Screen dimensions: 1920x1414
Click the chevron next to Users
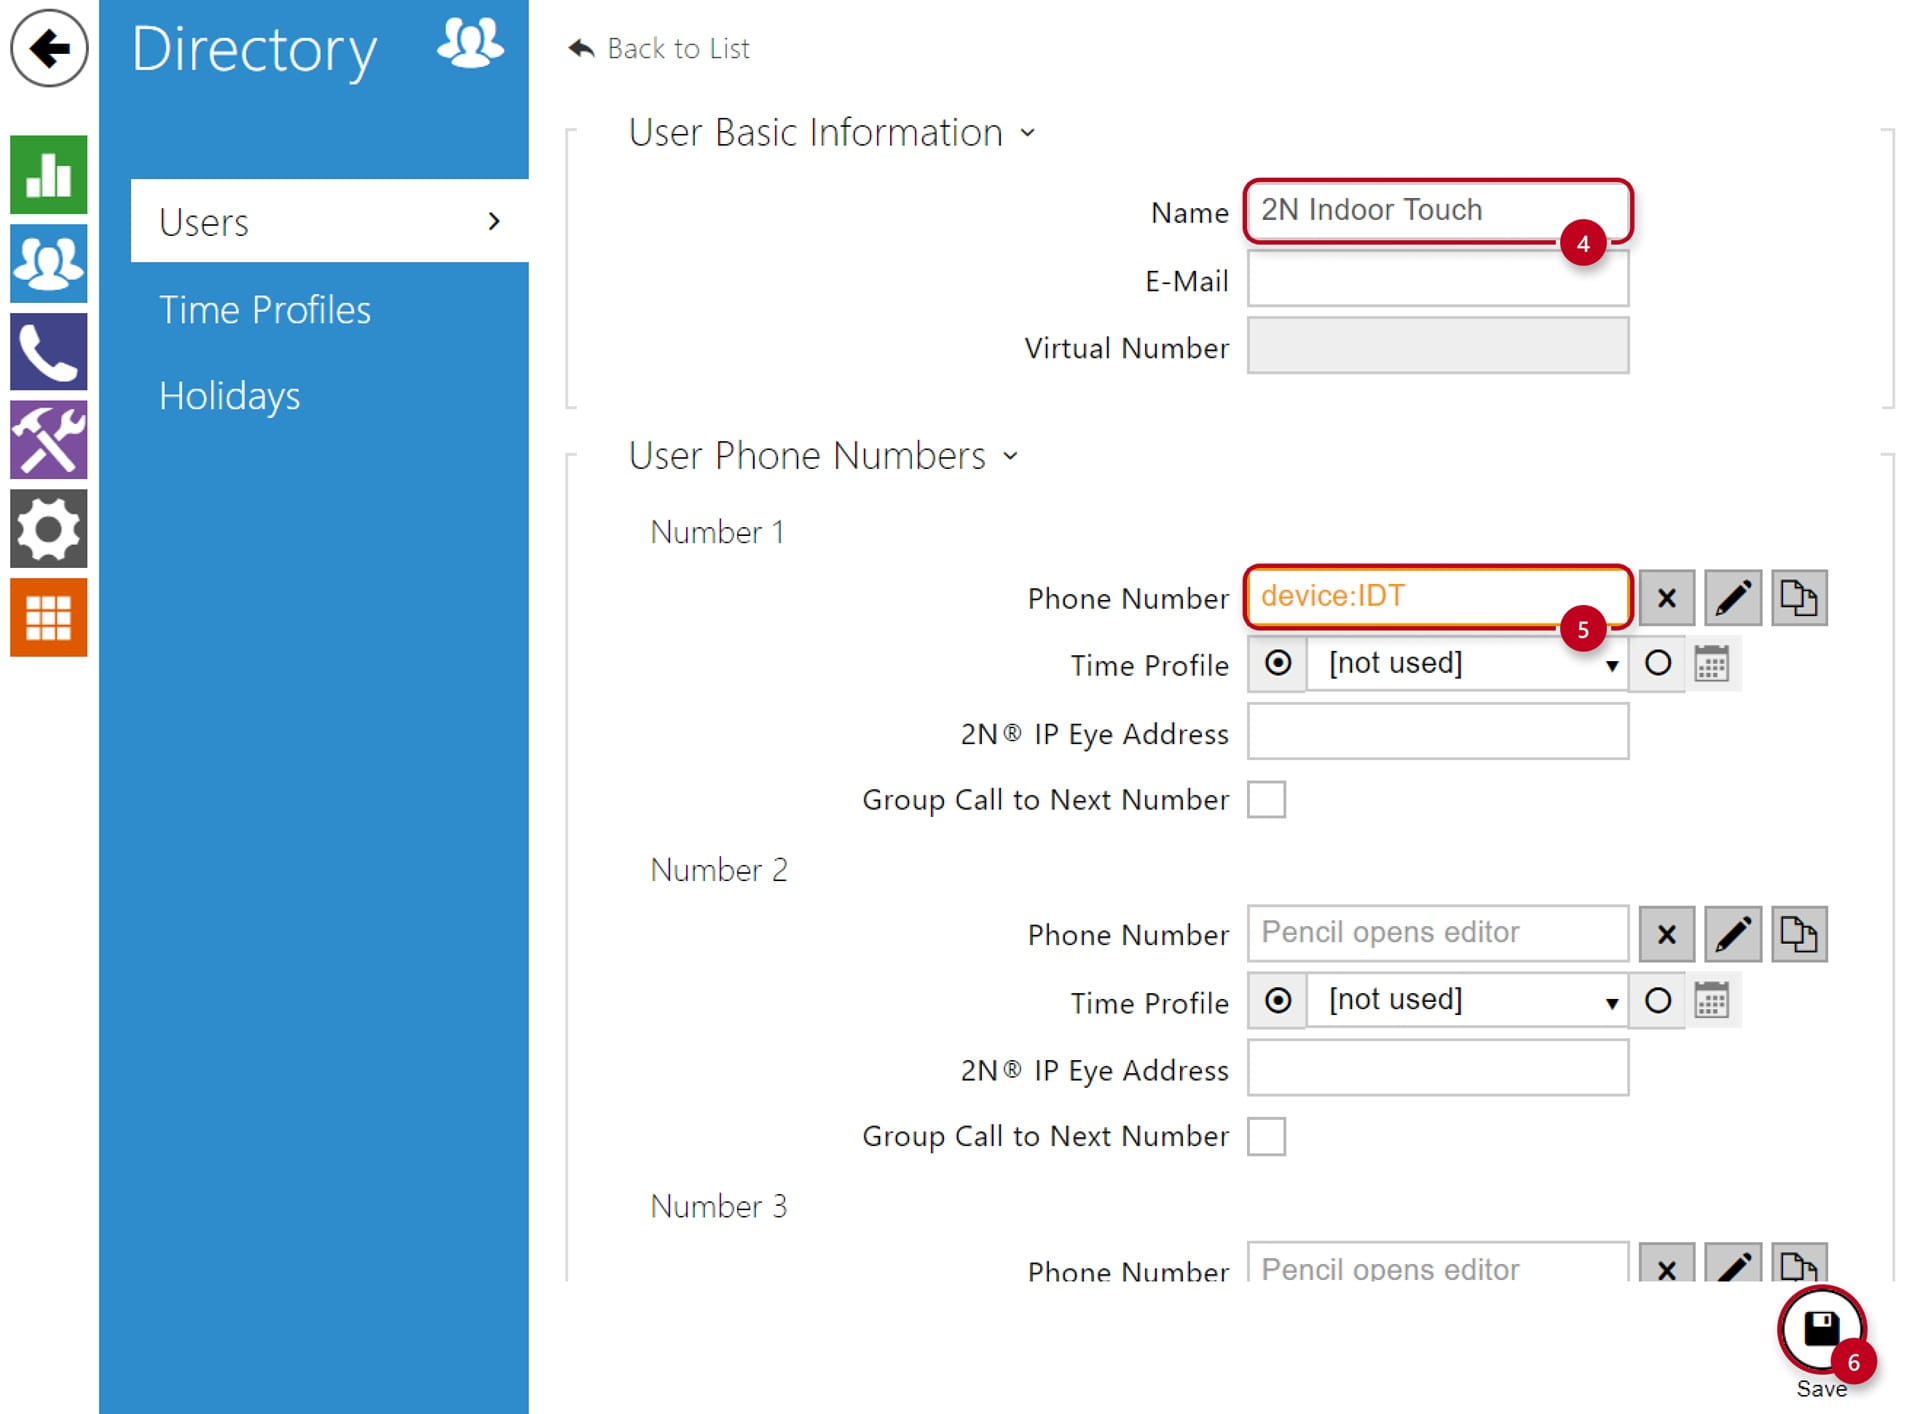[493, 221]
